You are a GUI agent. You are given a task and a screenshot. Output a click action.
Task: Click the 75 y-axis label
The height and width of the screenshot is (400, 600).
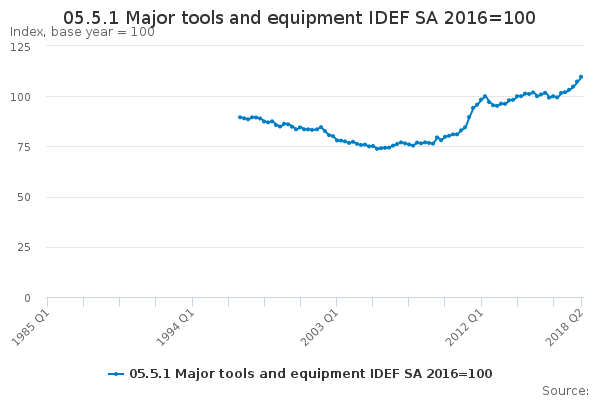pyautogui.click(x=24, y=147)
